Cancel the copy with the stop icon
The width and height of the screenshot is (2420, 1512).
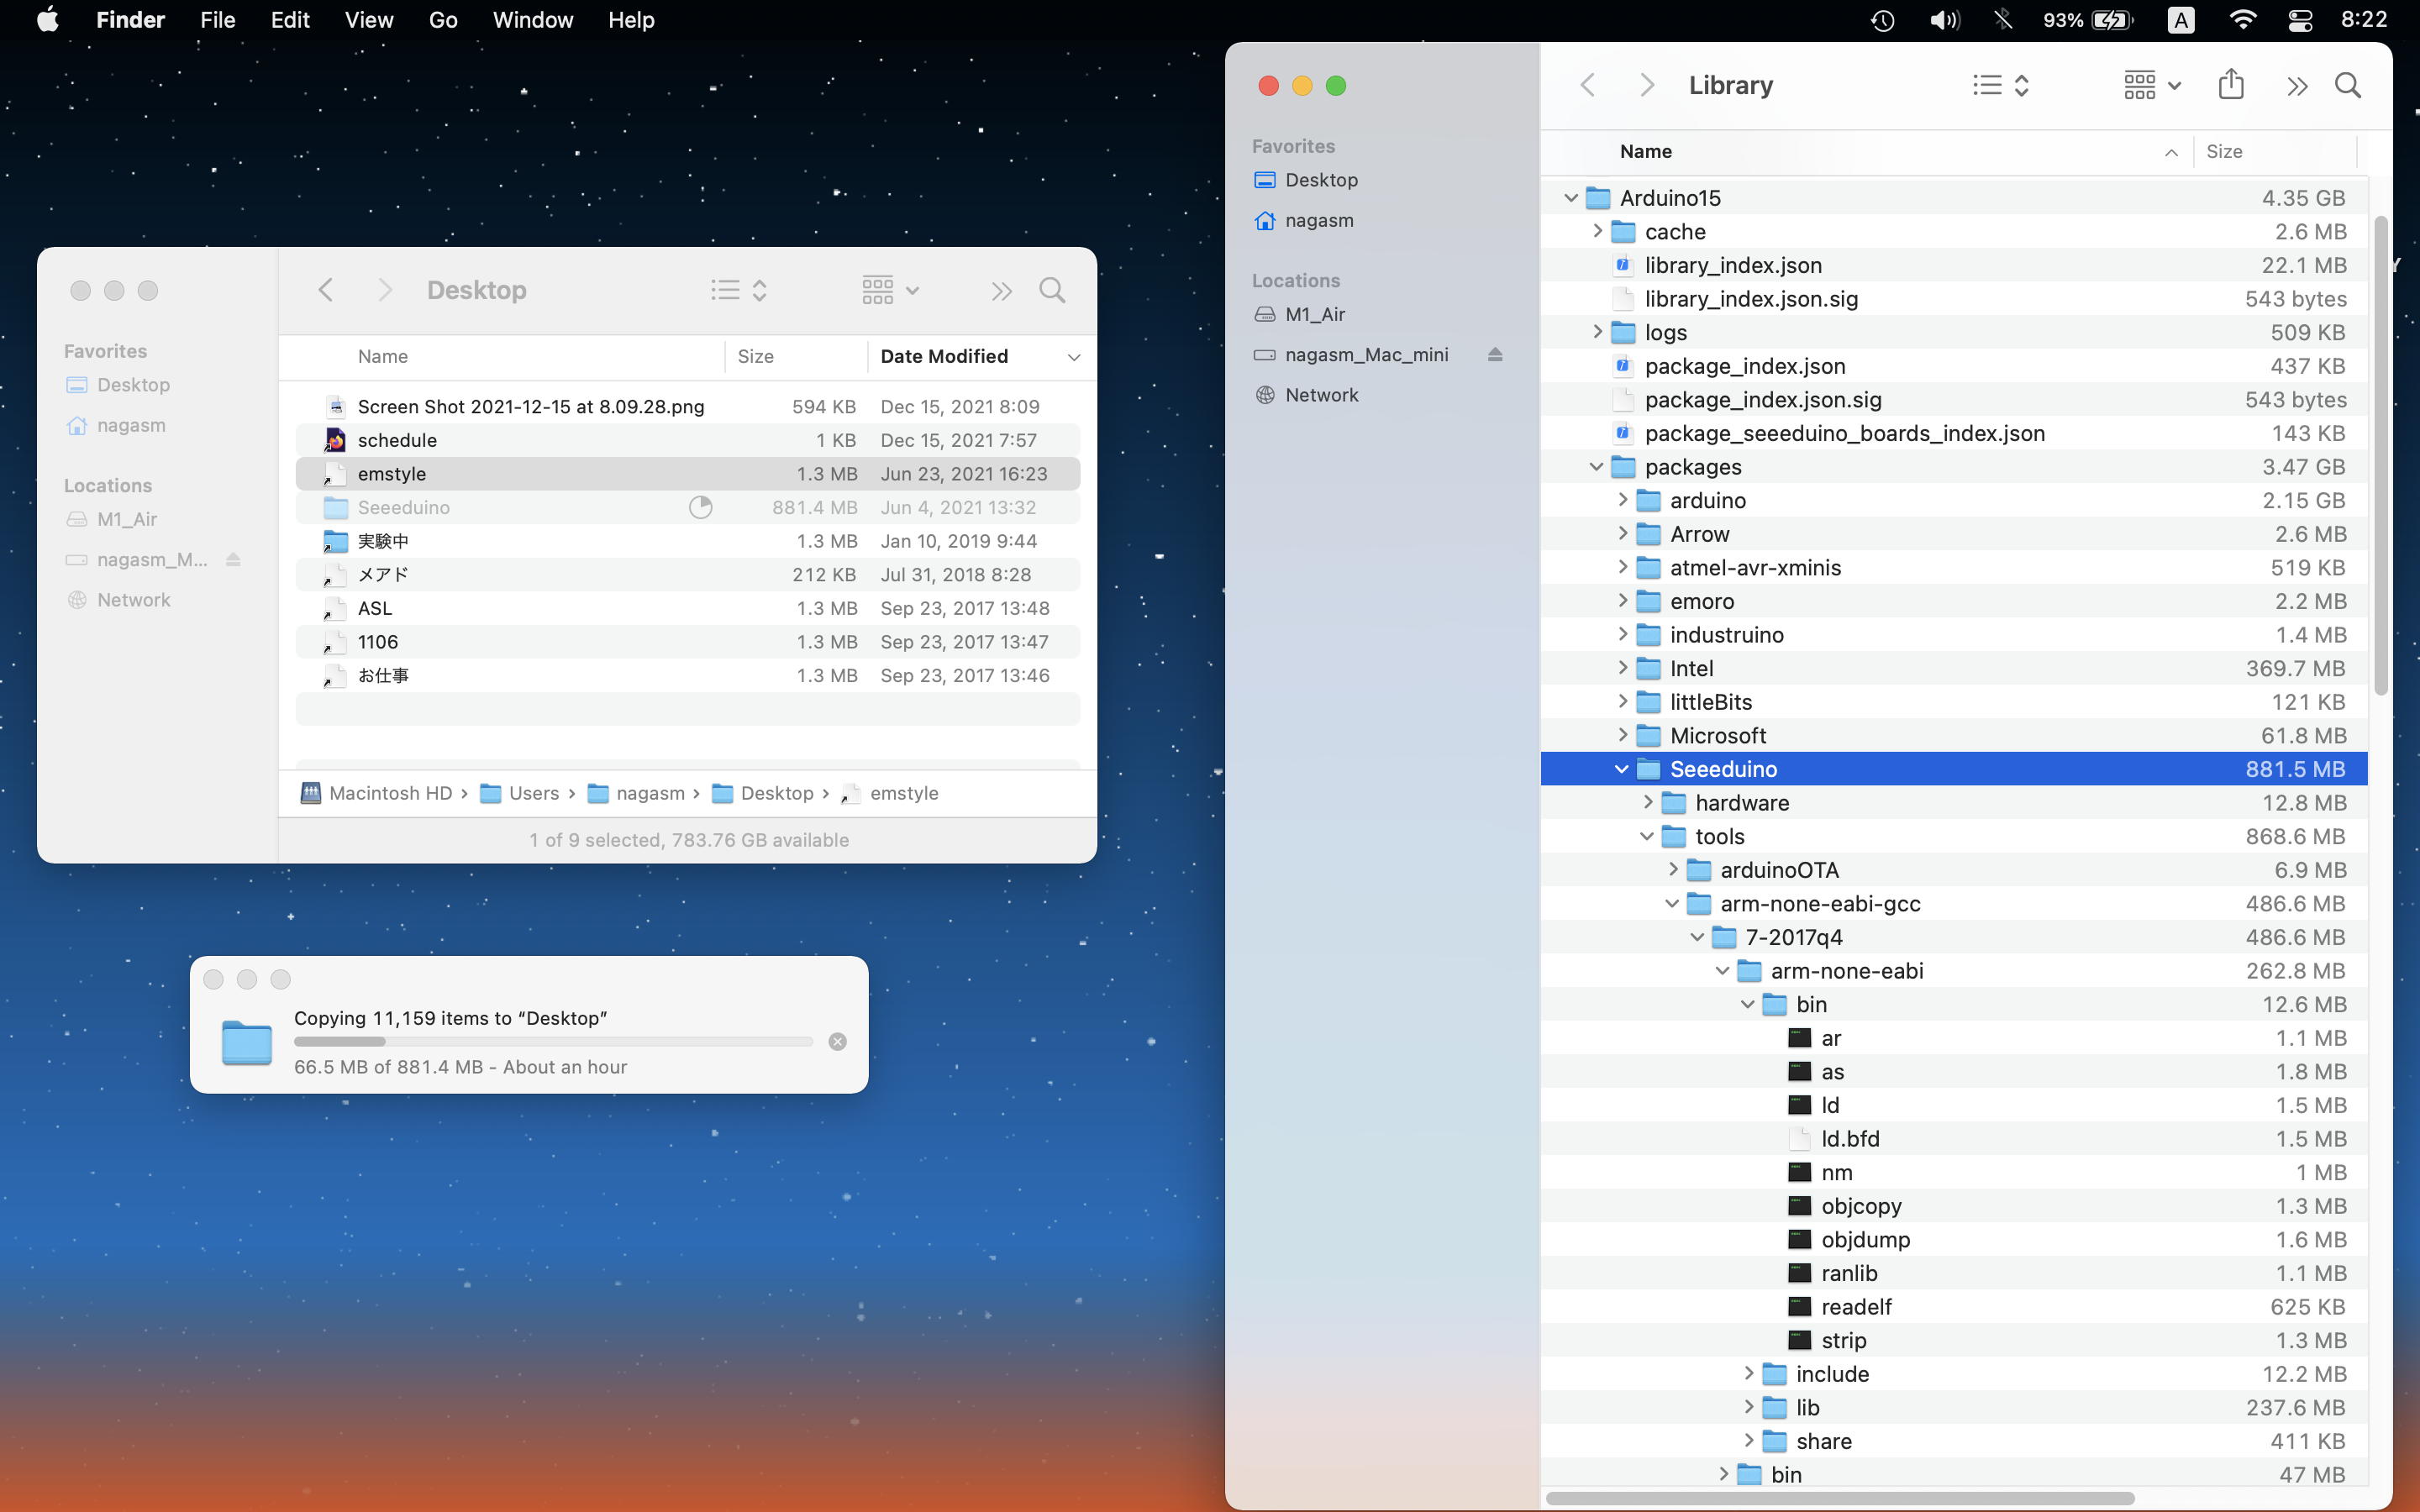pos(837,1042)
